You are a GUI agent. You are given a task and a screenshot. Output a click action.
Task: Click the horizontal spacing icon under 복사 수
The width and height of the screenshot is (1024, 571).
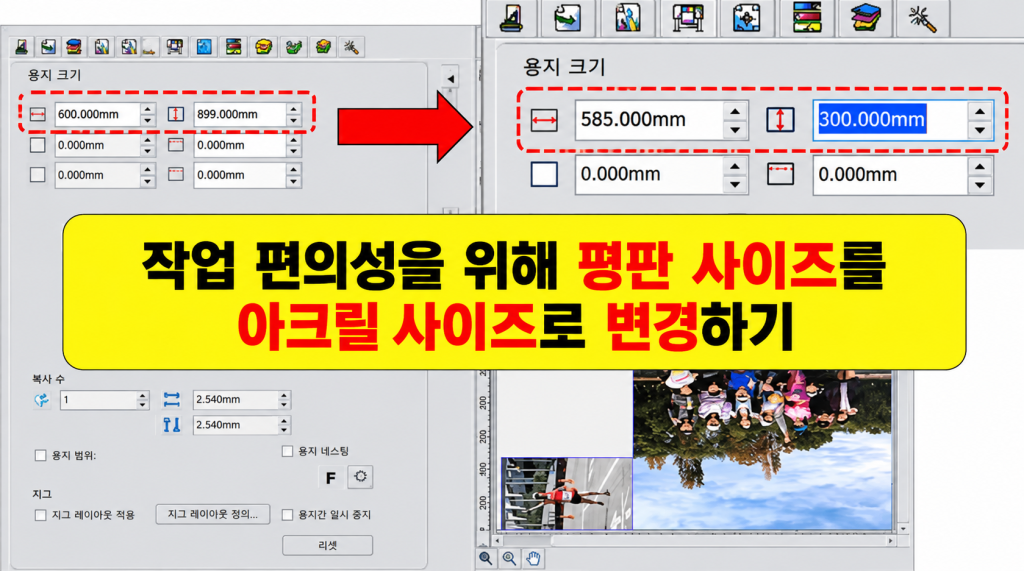[x=172, y=399]
